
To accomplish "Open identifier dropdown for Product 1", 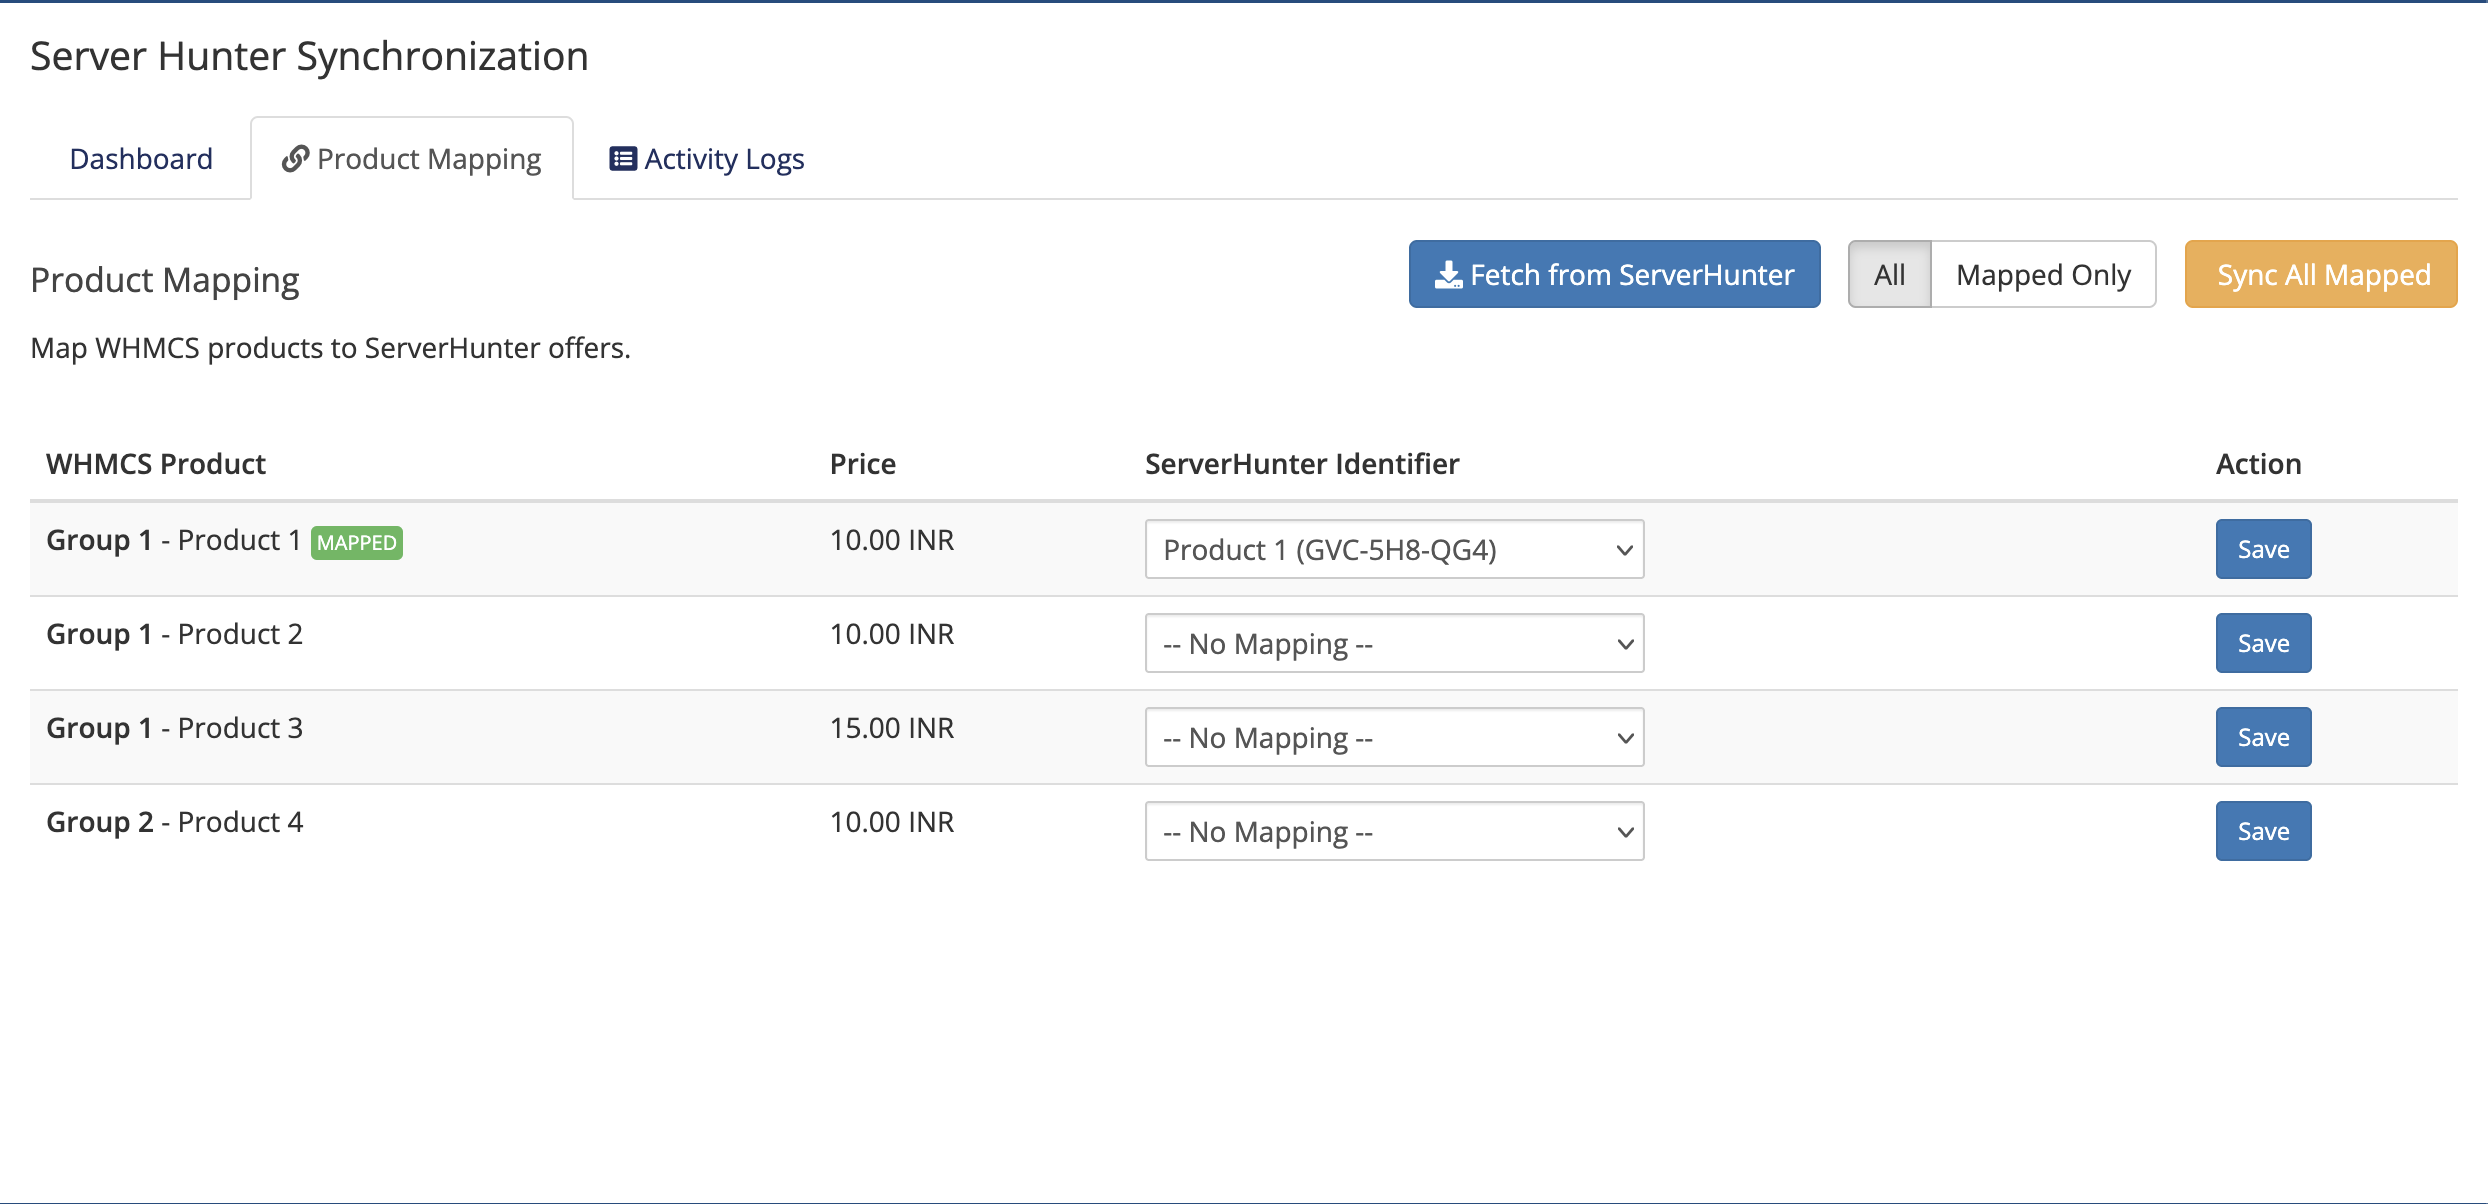I will click(x=1394, y=549).
